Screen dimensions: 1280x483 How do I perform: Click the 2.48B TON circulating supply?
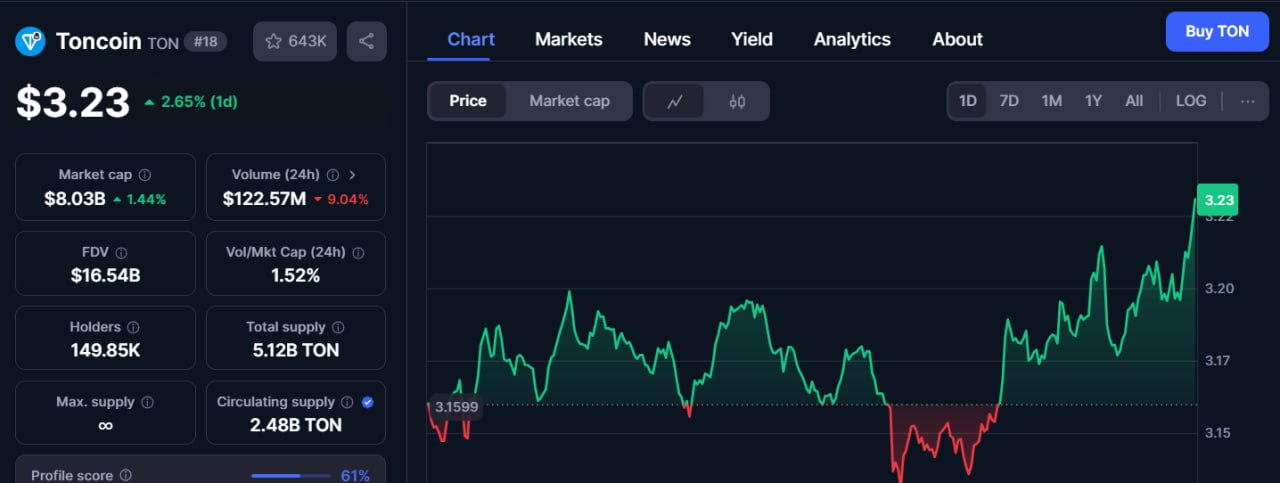click(296, 425)
